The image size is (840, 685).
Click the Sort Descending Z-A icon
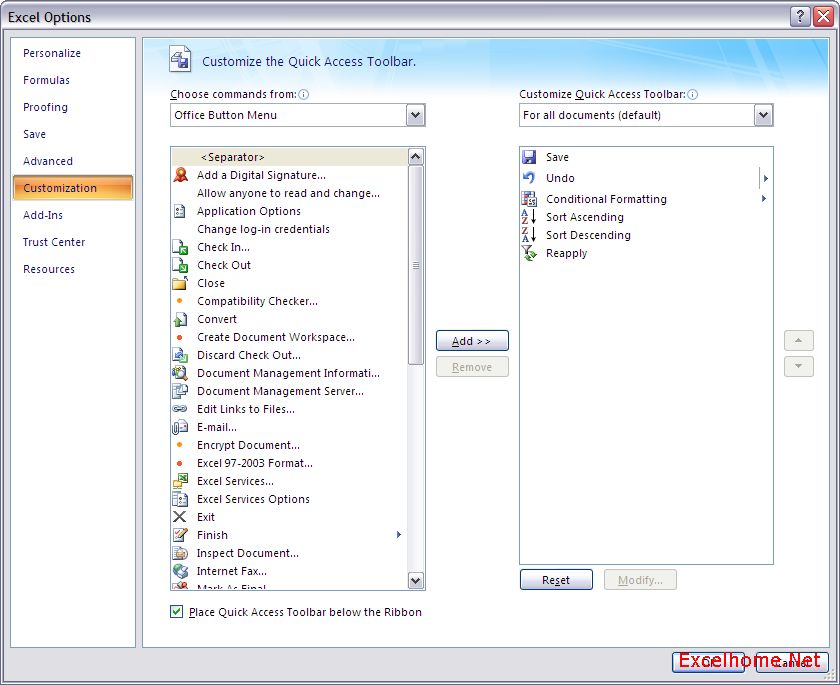529,235
